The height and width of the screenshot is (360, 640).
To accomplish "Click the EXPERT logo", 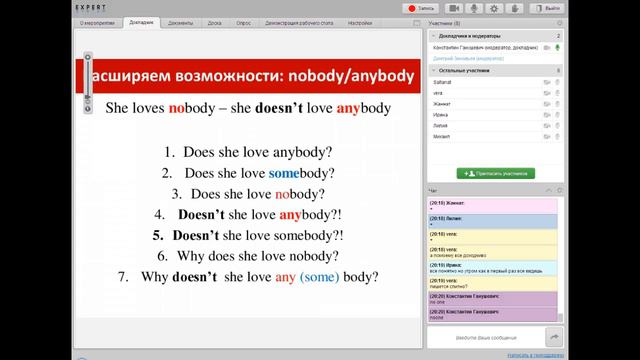I will pos(91,7).
